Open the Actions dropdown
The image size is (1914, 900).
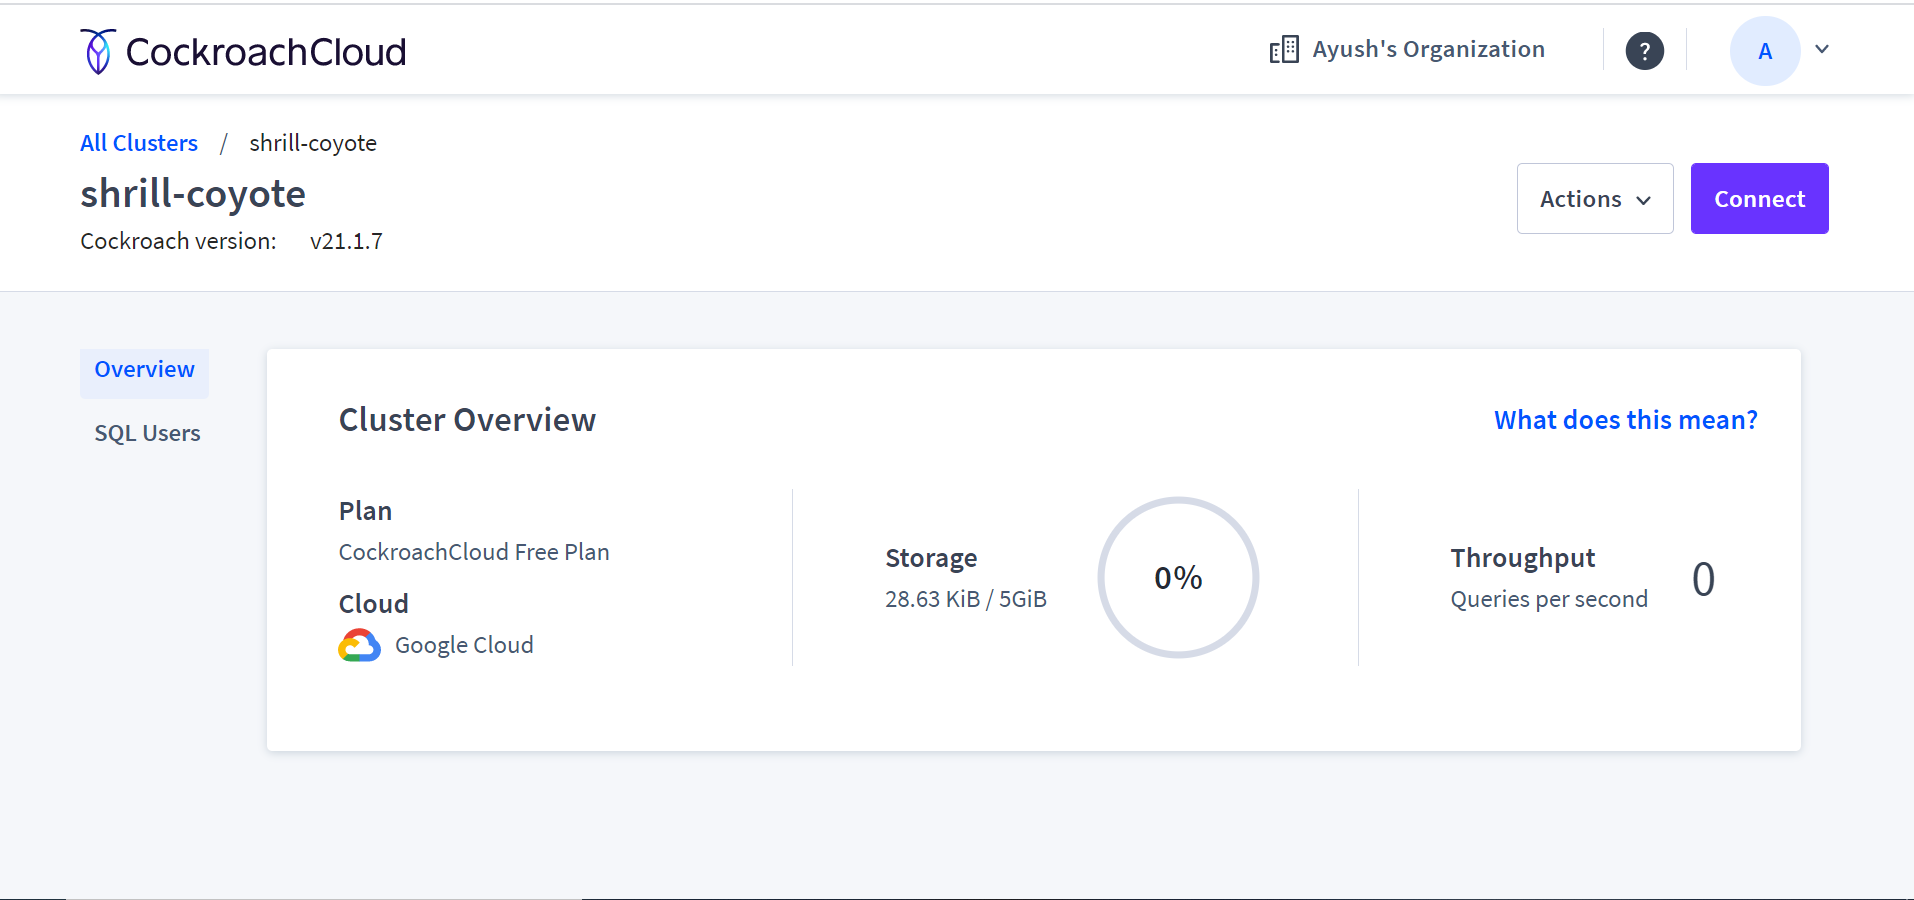click(x=1595, y=199)
